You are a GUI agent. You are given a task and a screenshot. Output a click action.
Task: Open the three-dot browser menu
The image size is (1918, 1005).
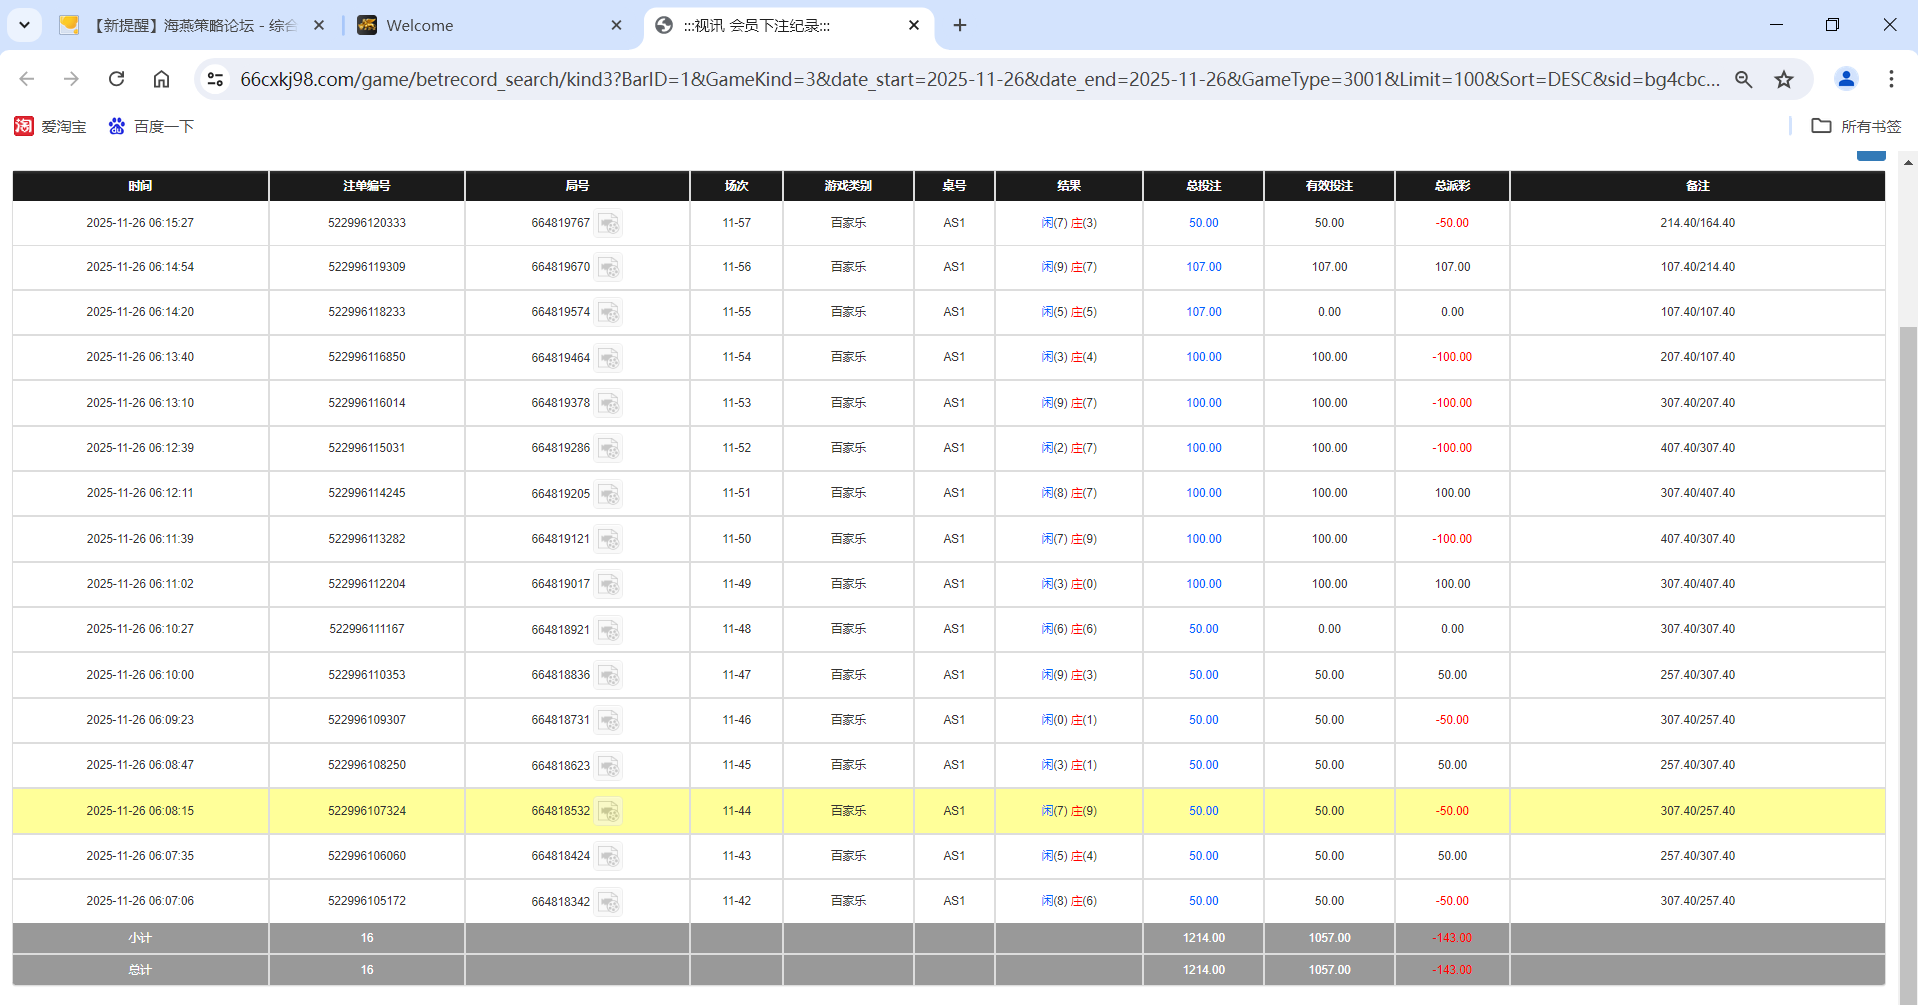[x=1892, y=79]
